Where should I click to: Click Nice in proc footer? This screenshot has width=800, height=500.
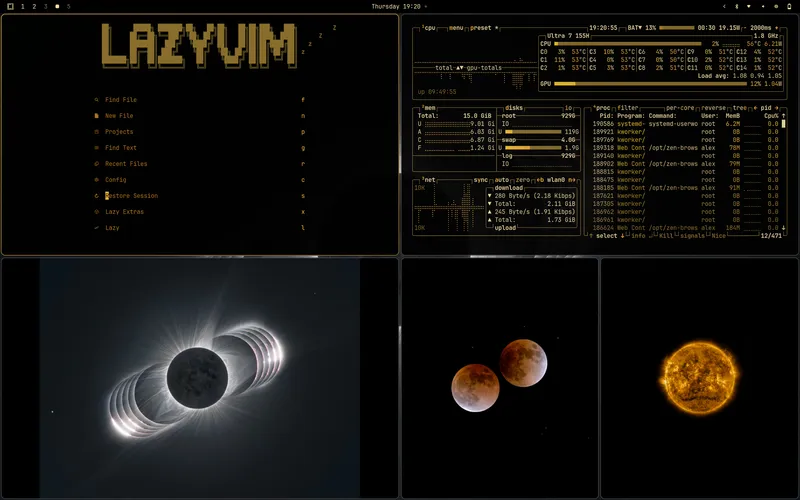(718, 236)
